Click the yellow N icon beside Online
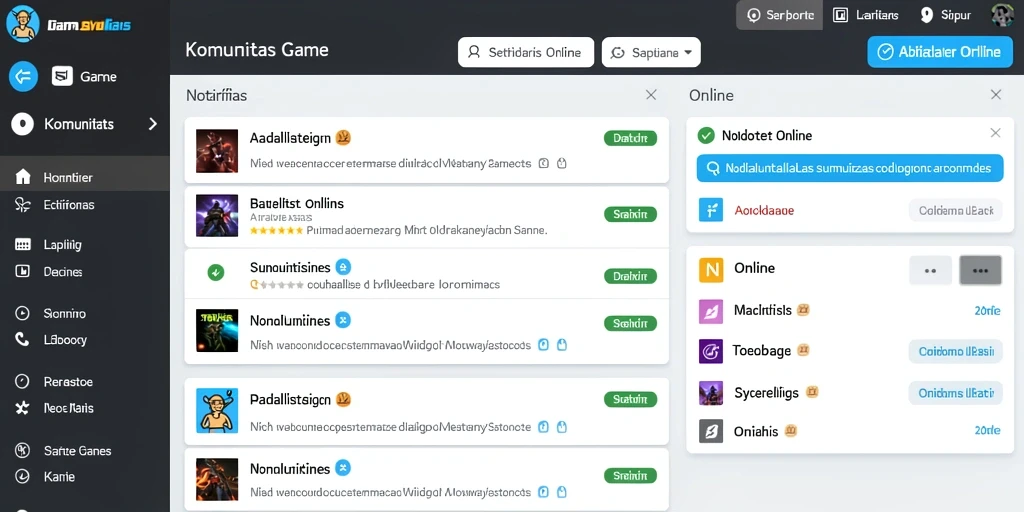Image resolution: width=1024 pixels, height=512 pixels. pos(711,269)
